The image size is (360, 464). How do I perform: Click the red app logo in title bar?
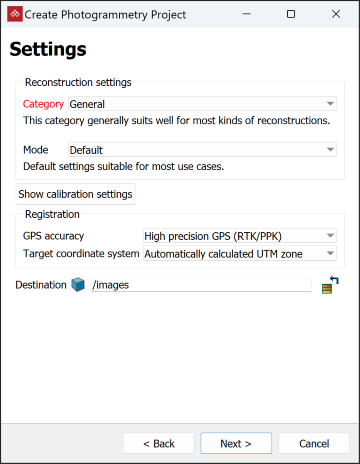15,14
